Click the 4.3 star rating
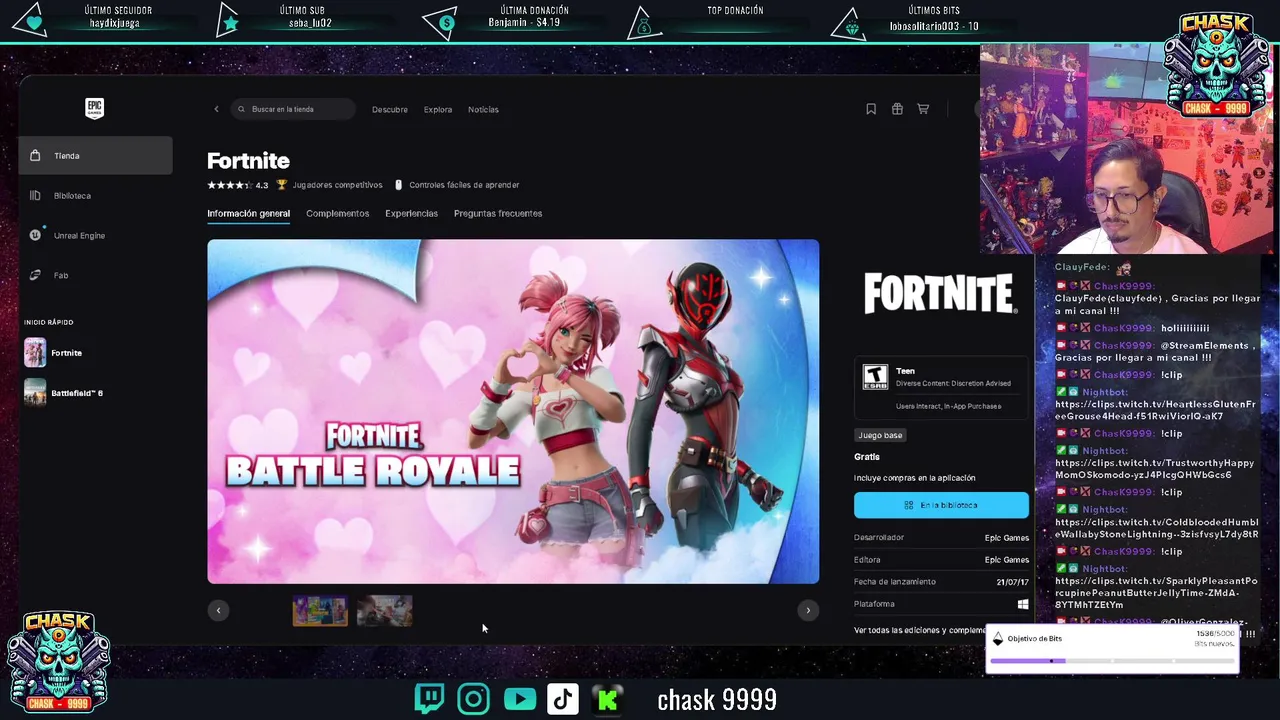 (237, 185)
